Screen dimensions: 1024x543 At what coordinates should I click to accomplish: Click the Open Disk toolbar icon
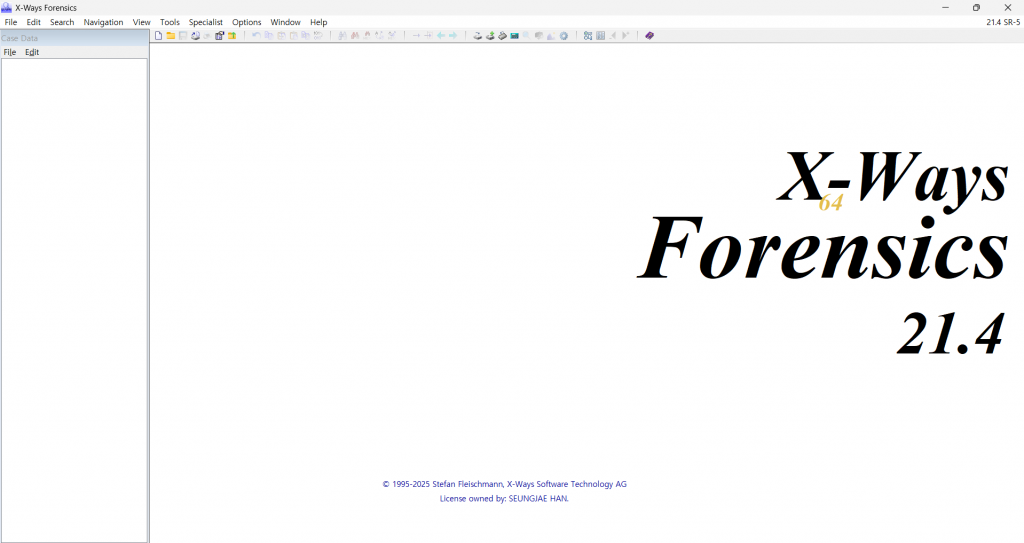coord(477,36)
